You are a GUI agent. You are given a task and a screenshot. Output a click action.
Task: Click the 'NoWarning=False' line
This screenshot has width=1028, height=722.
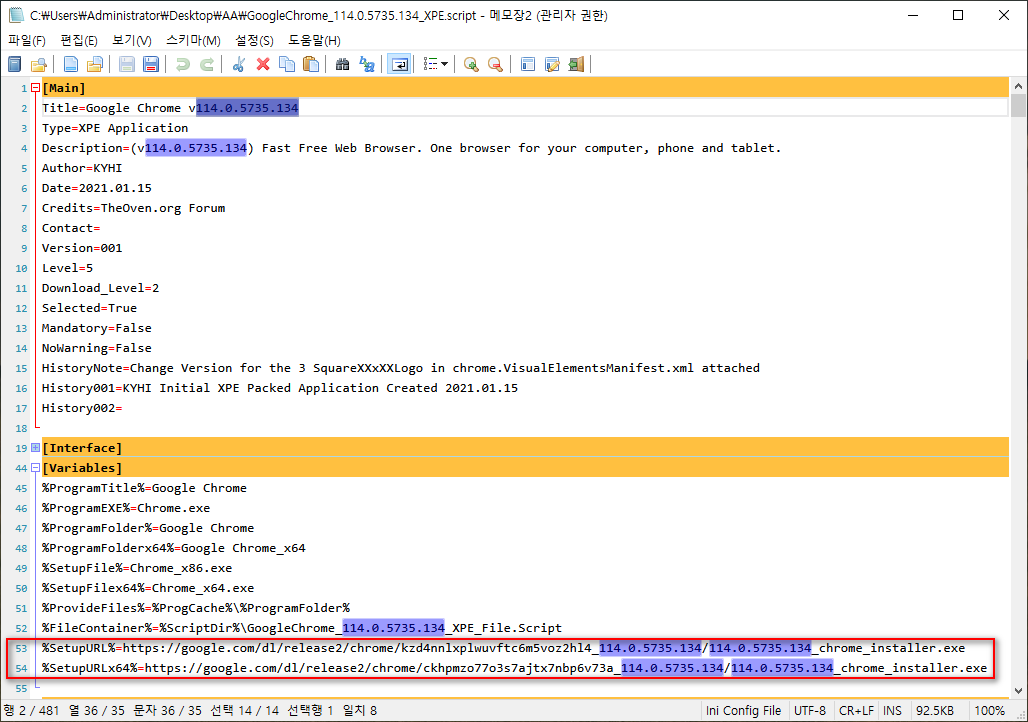point(96,348)
